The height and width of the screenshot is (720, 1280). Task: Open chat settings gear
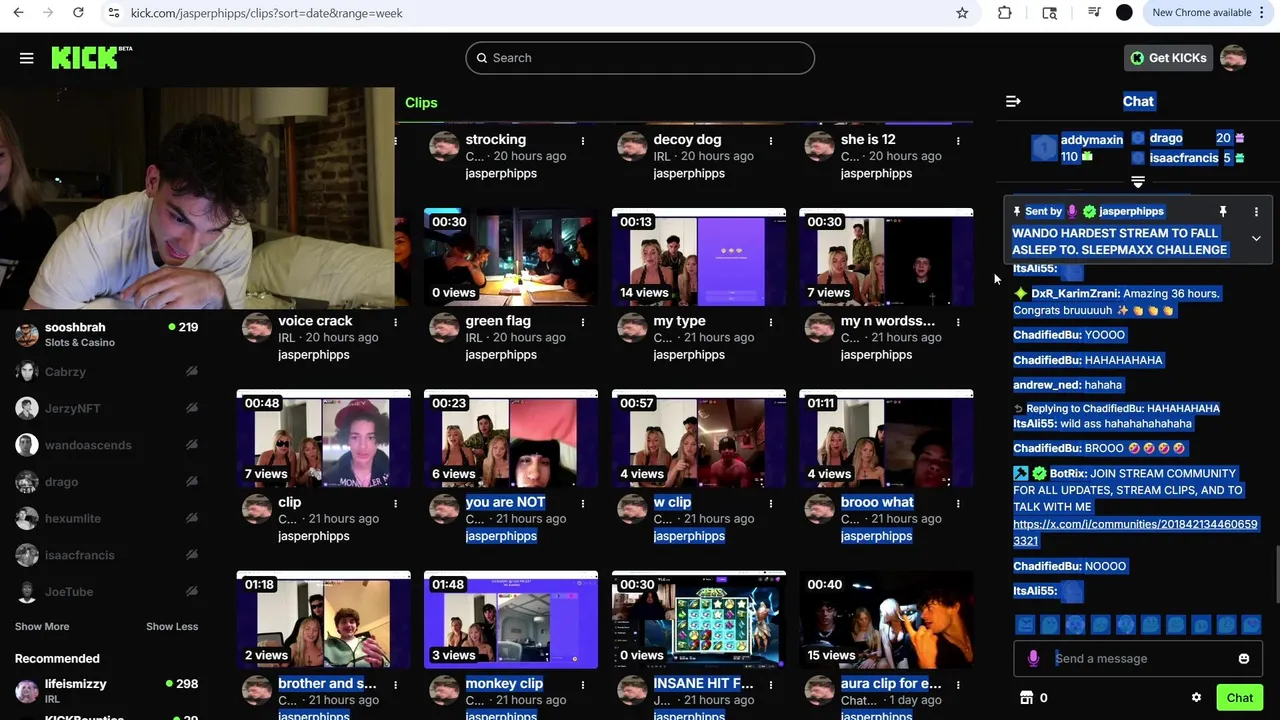point(1196,698)
